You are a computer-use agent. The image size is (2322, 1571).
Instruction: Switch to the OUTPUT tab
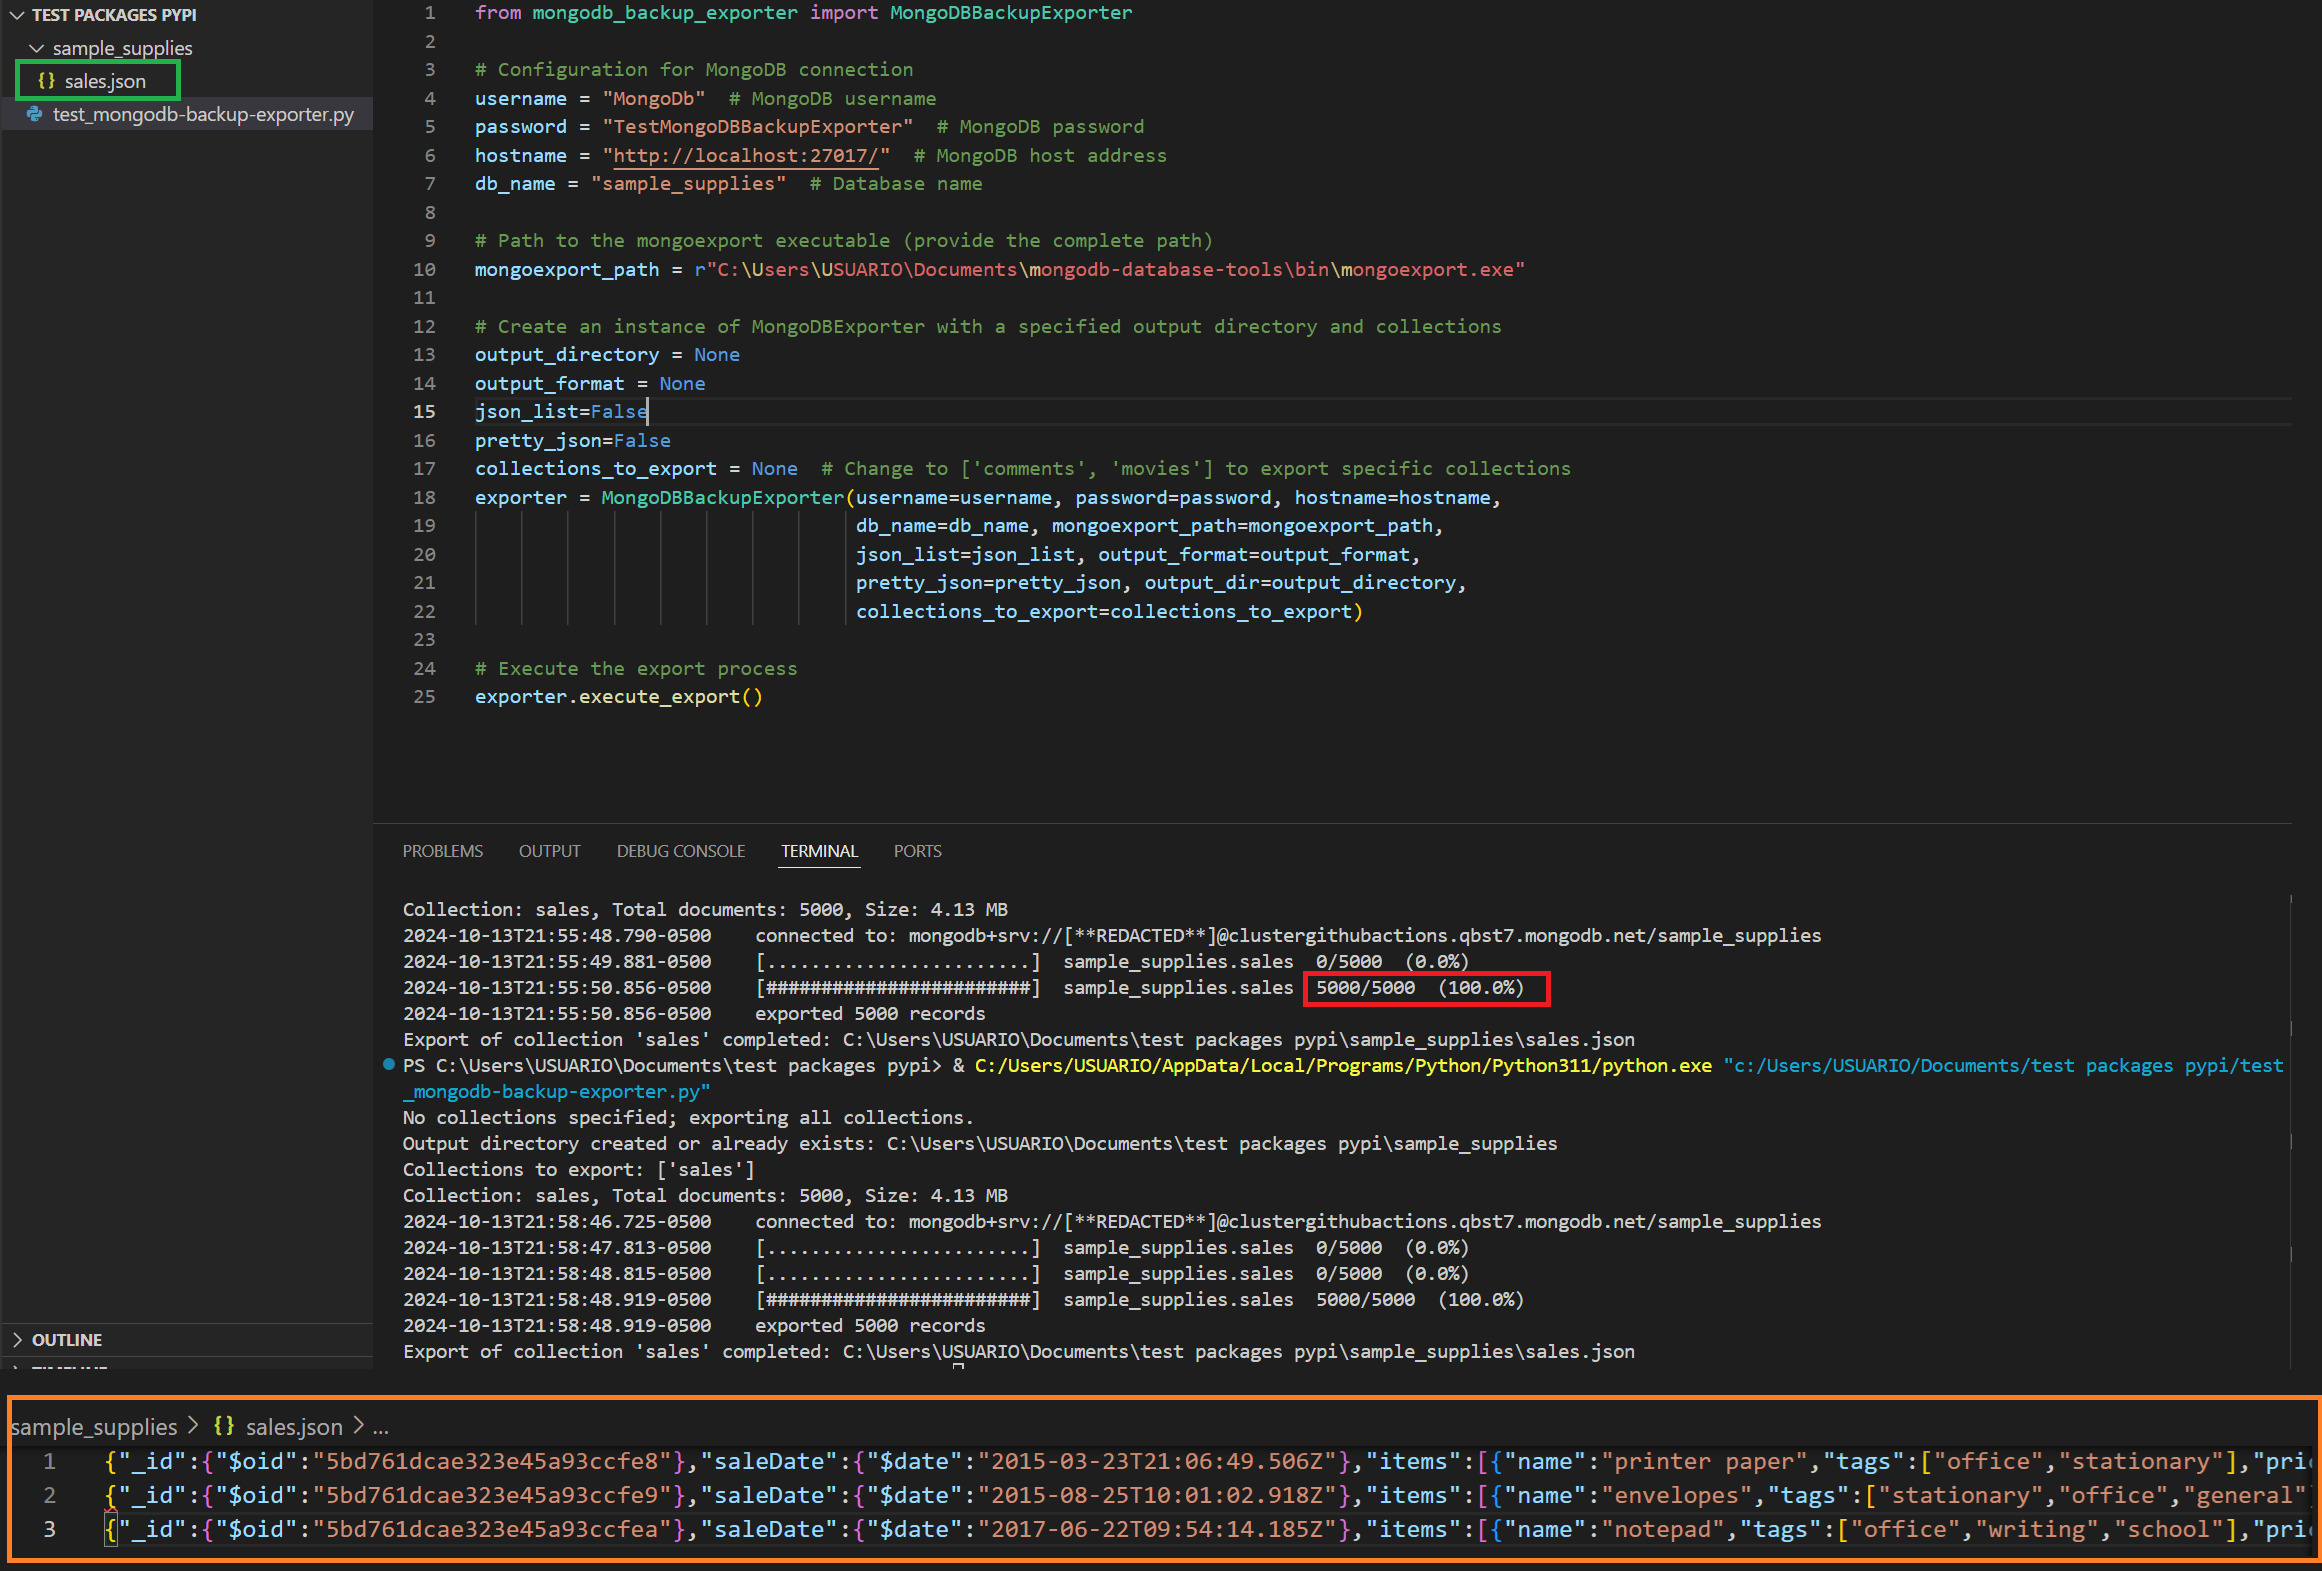coord(549,851)
